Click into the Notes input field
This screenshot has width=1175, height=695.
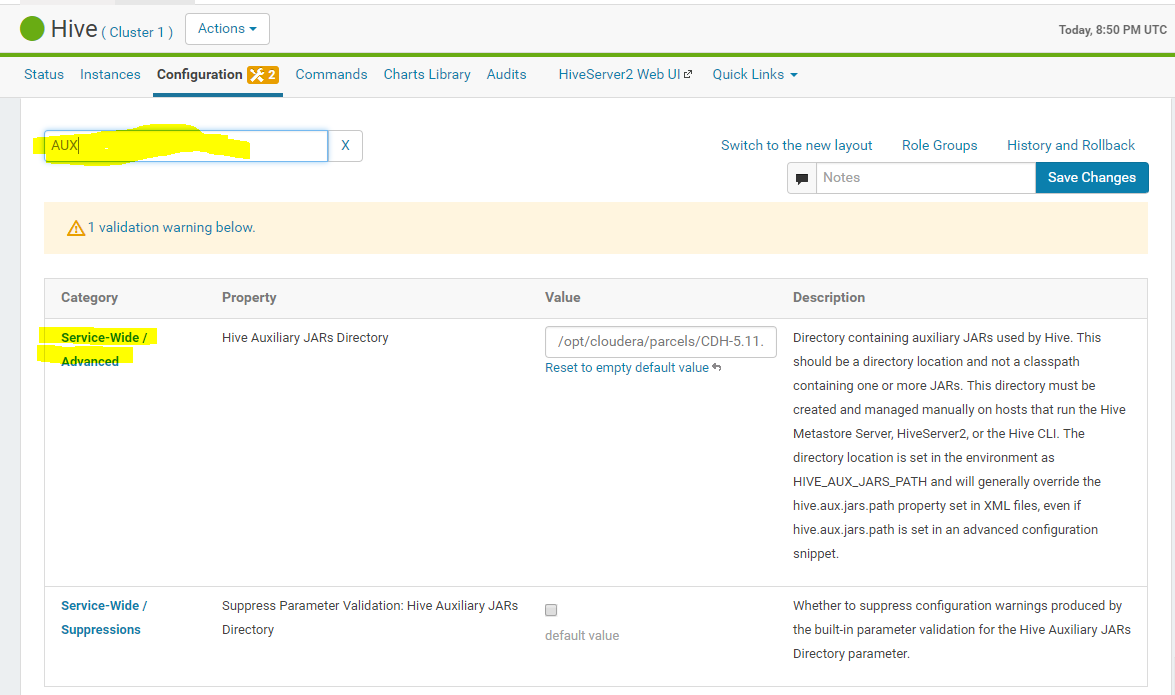925,178
